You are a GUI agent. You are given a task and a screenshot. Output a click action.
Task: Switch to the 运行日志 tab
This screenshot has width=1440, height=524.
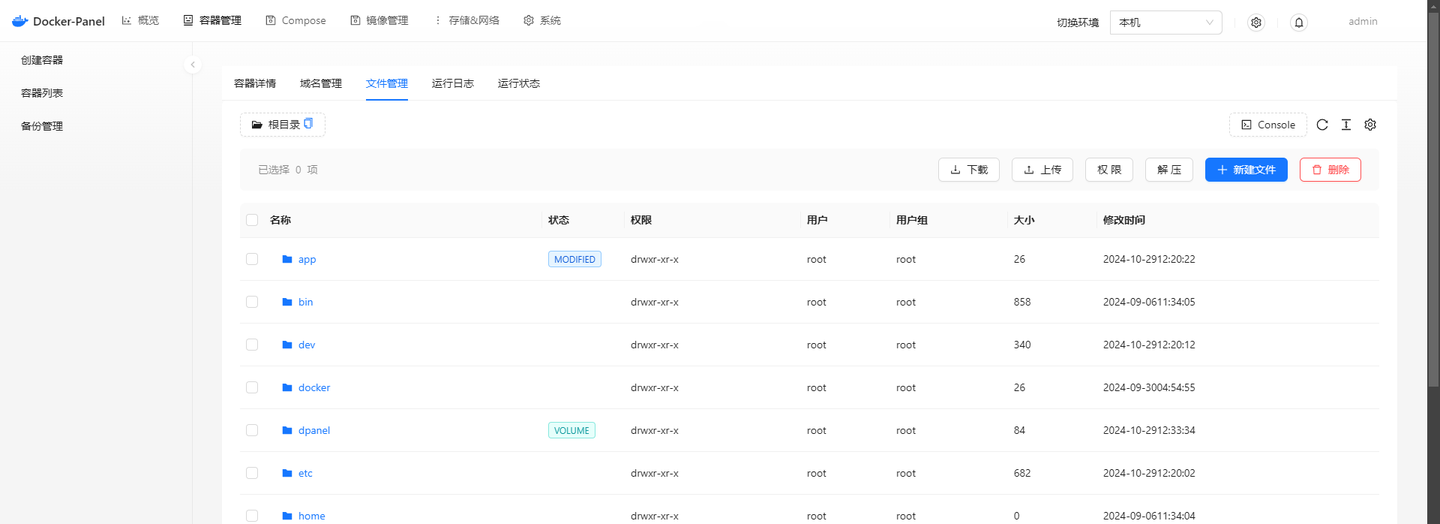coord(453,84)
